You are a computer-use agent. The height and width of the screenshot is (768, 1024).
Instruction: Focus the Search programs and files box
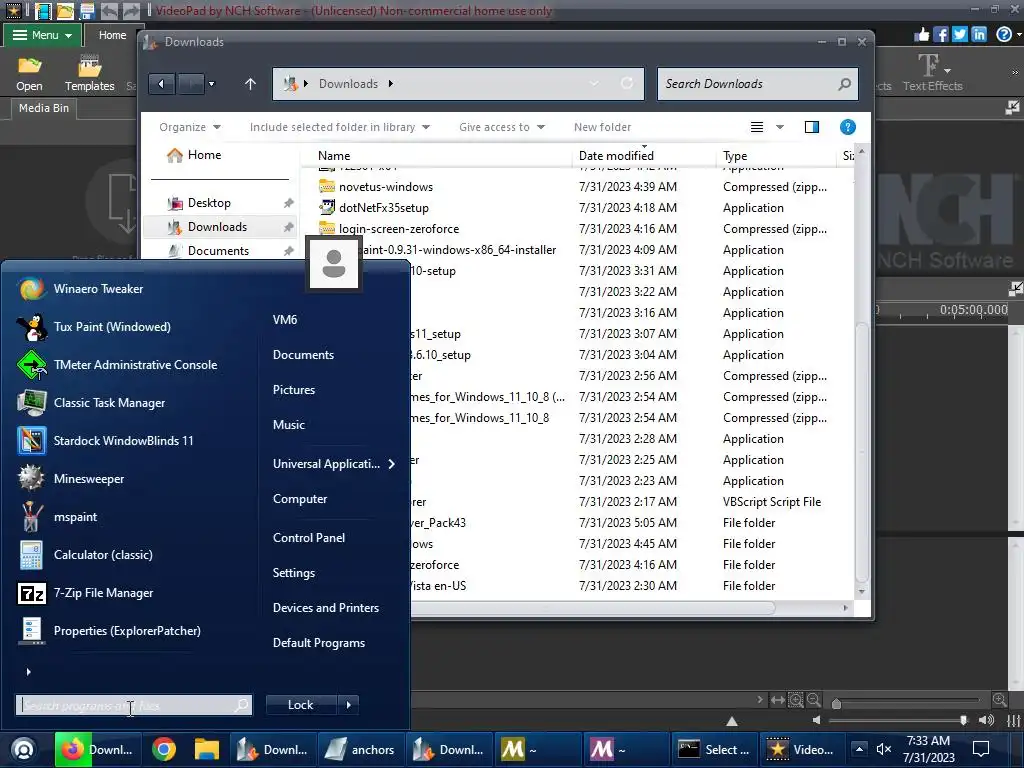point(133,705)
